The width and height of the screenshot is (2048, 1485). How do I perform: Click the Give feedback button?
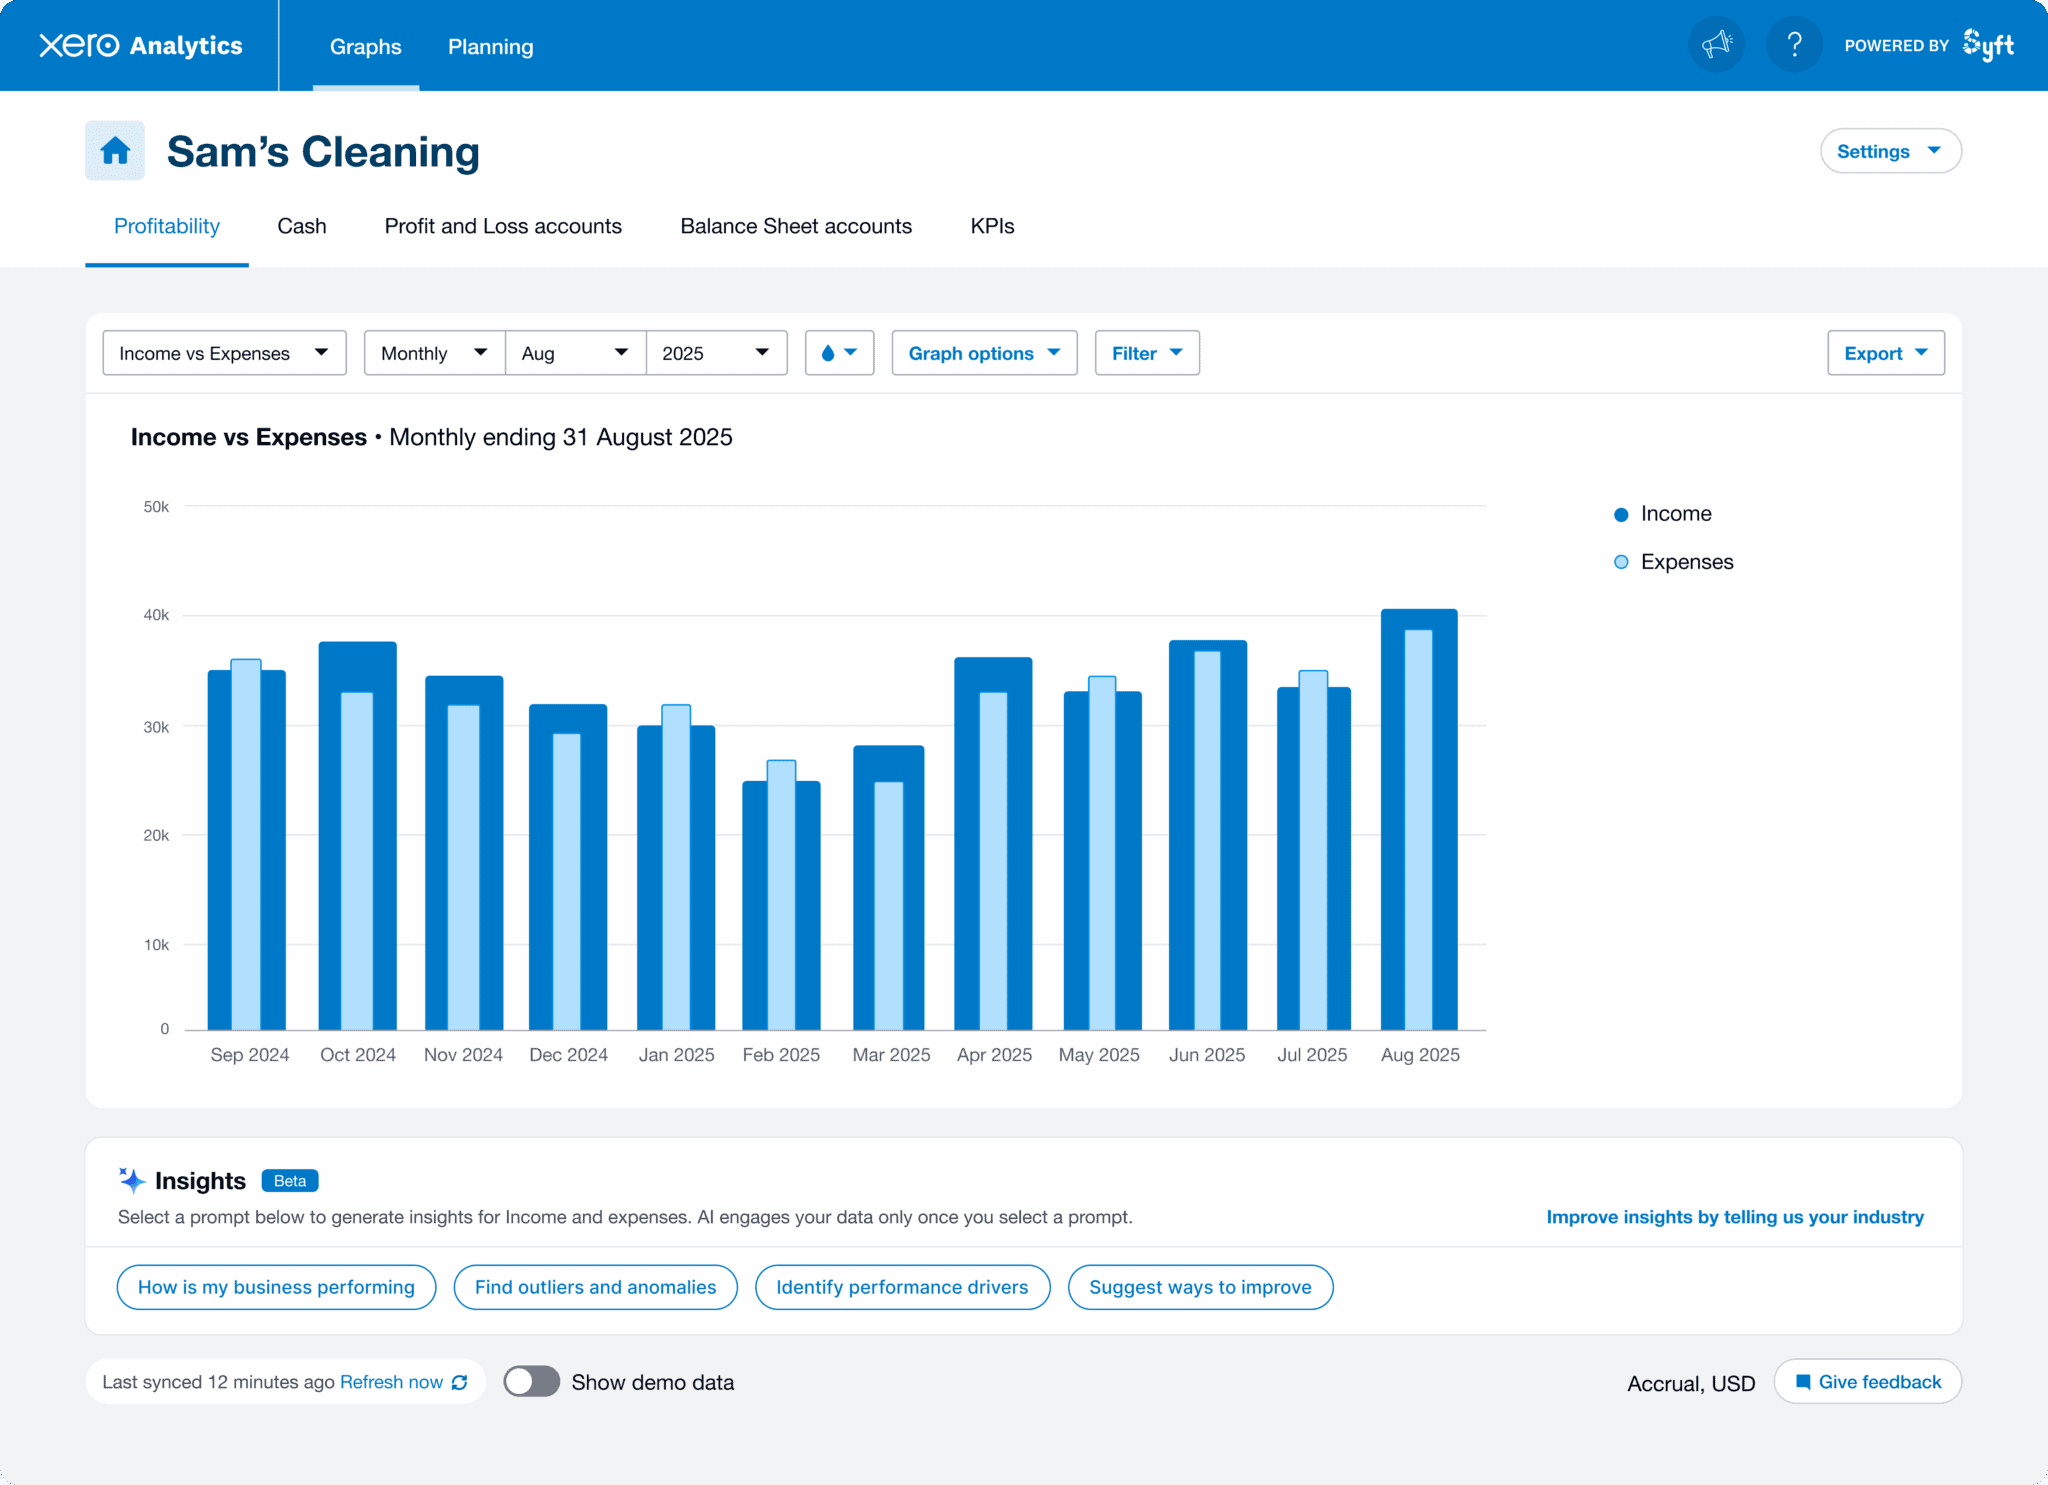[1867, 1382]
